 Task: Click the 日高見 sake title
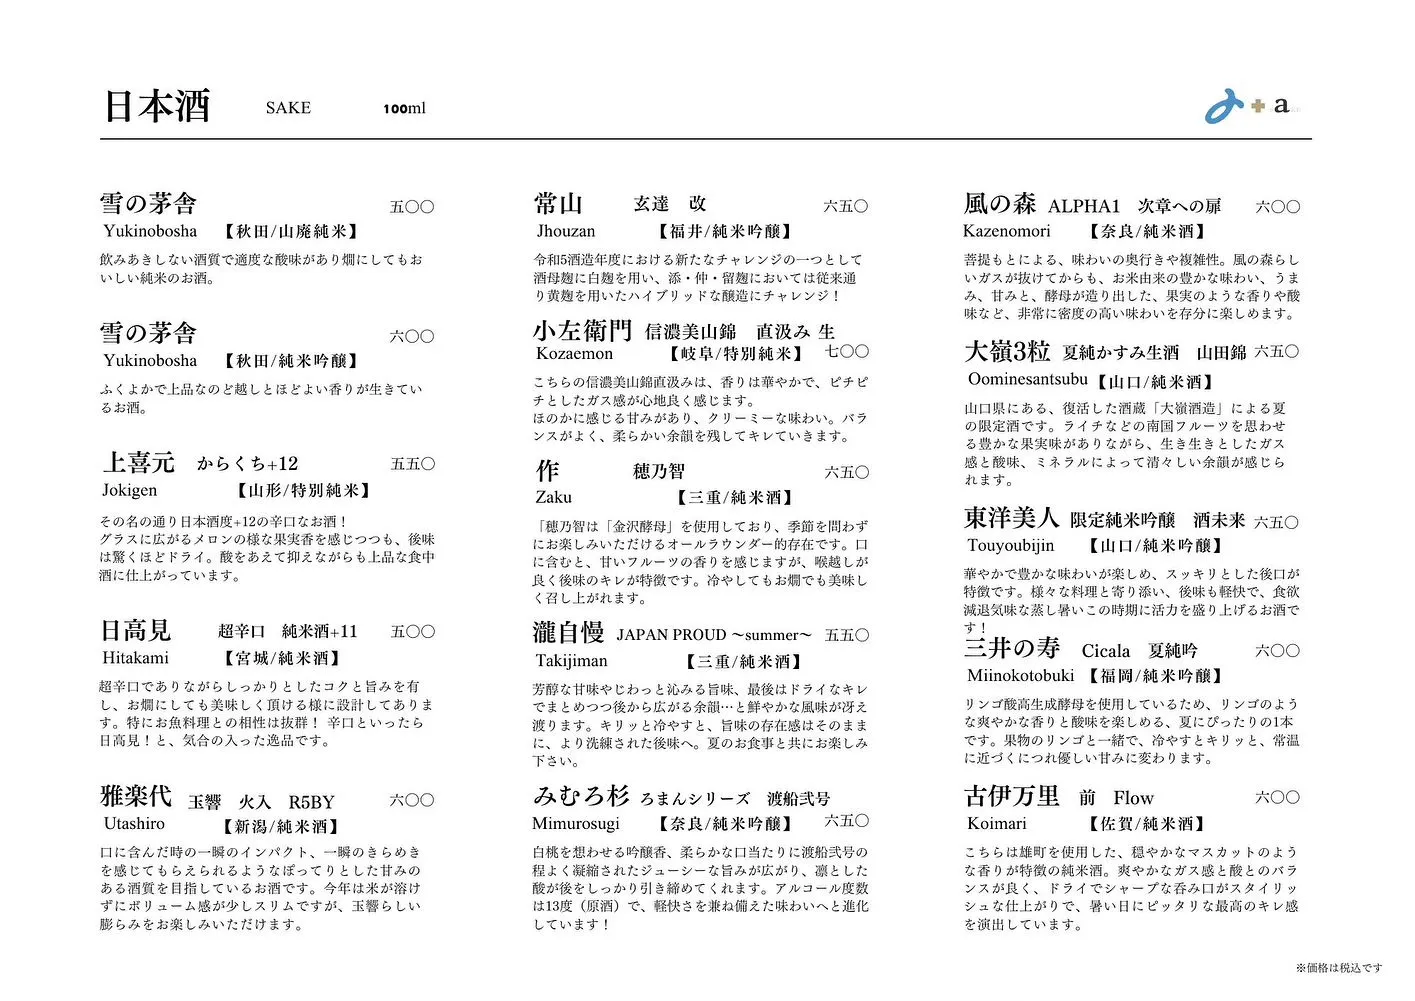pos(136,631)
